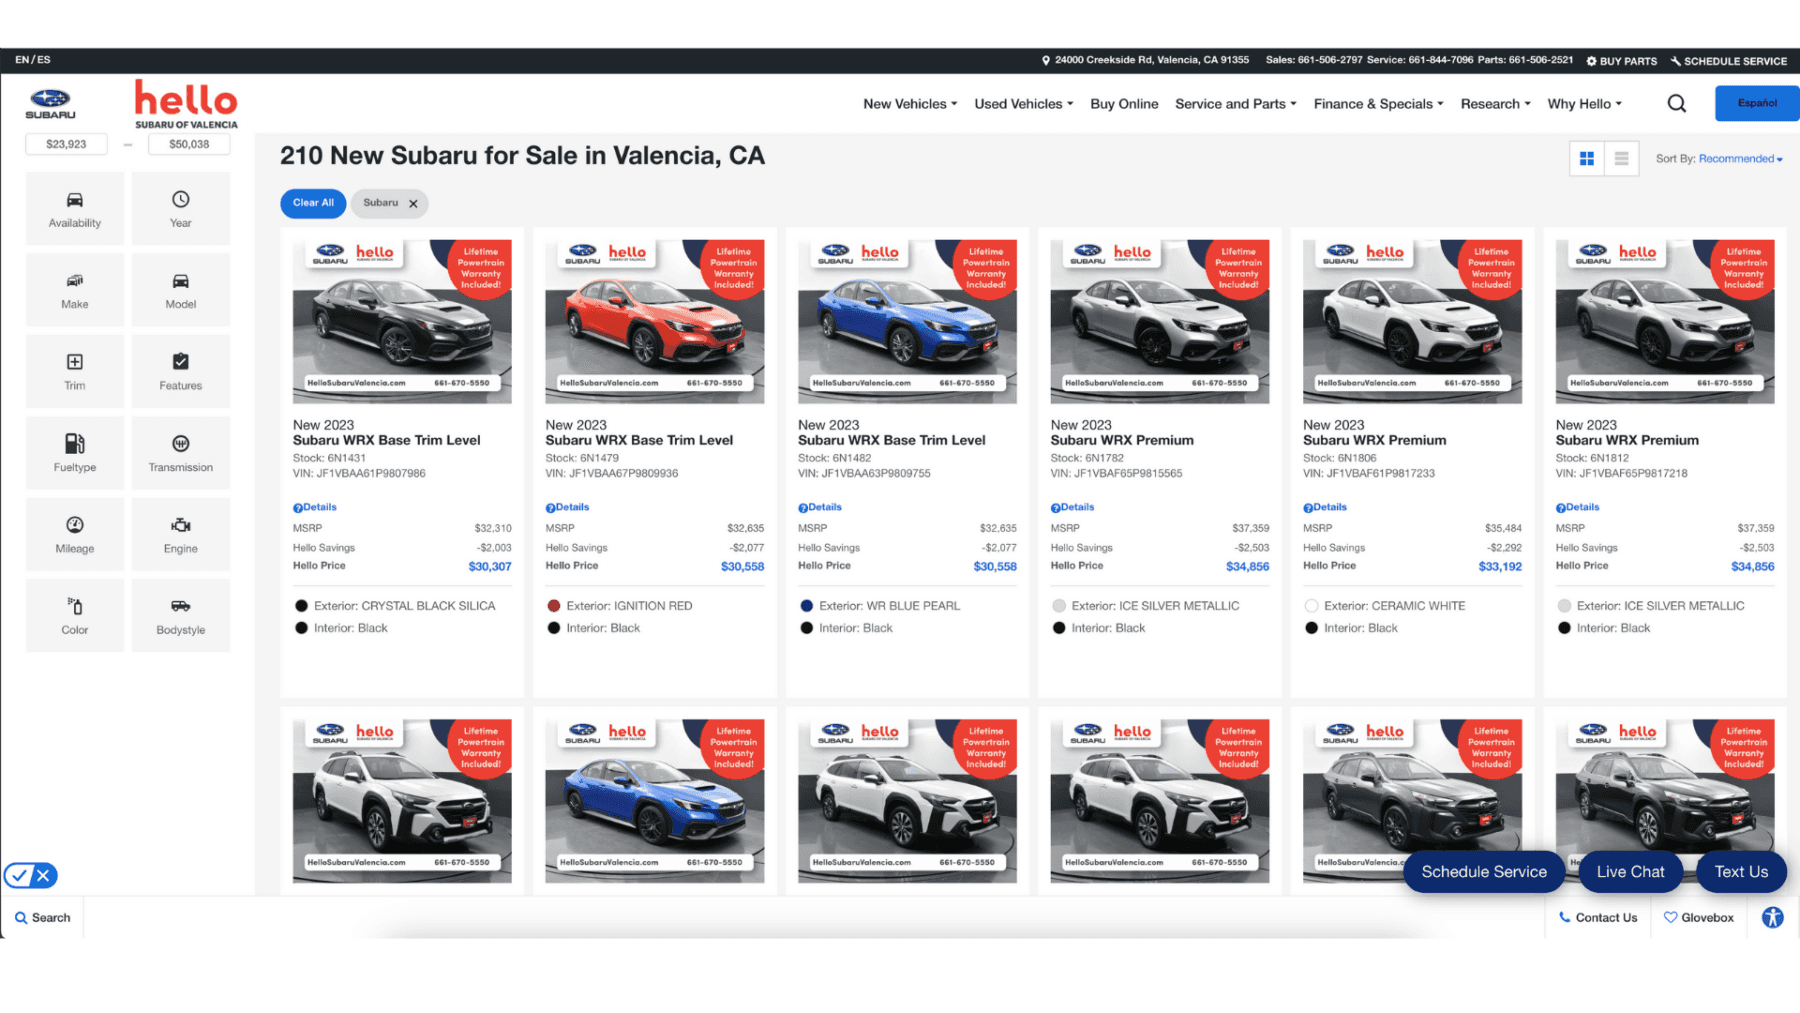Click the BUY PARTS gear icon
Screen dimensions: 1800x1013
click(1592, 60)
